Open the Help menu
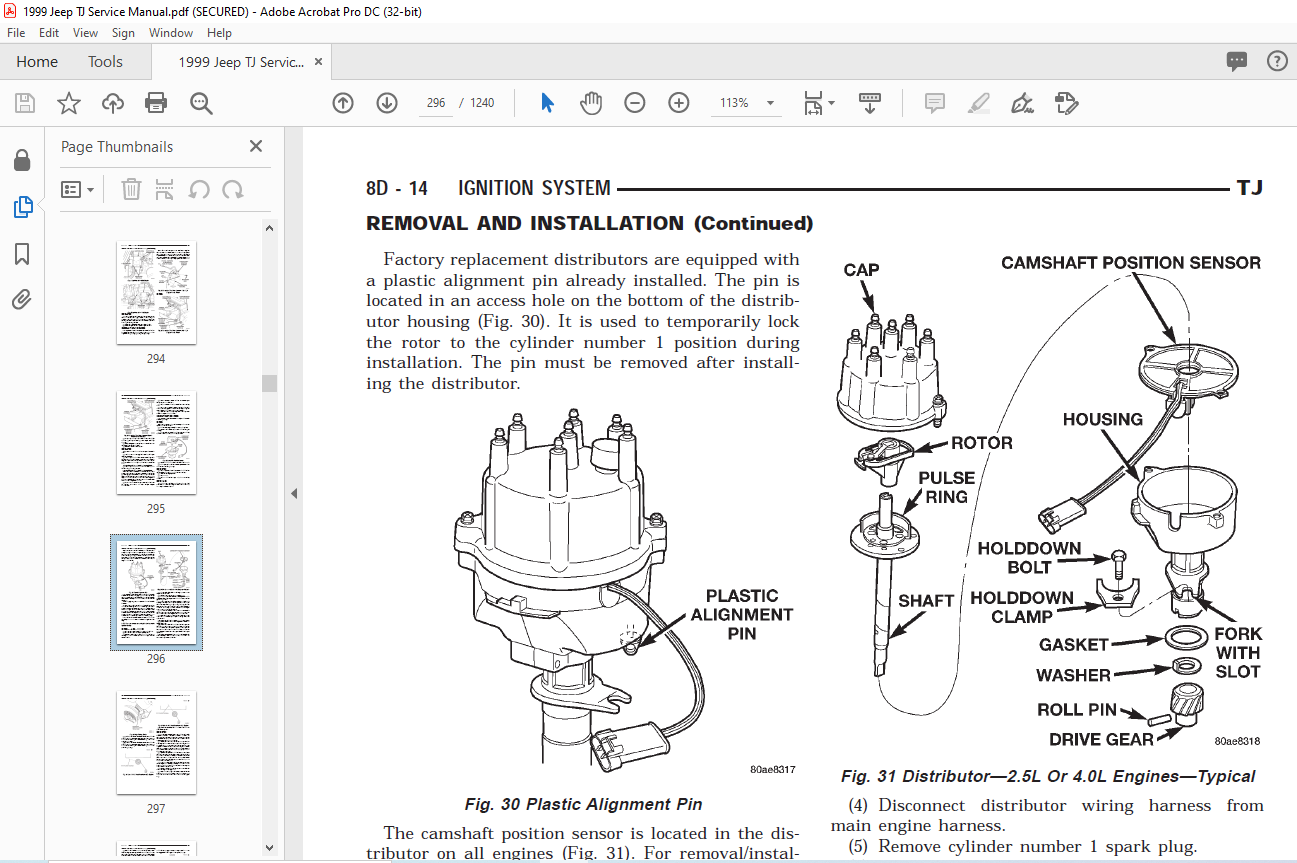The height and width of the screenshot is (863, 1297). 219,33
